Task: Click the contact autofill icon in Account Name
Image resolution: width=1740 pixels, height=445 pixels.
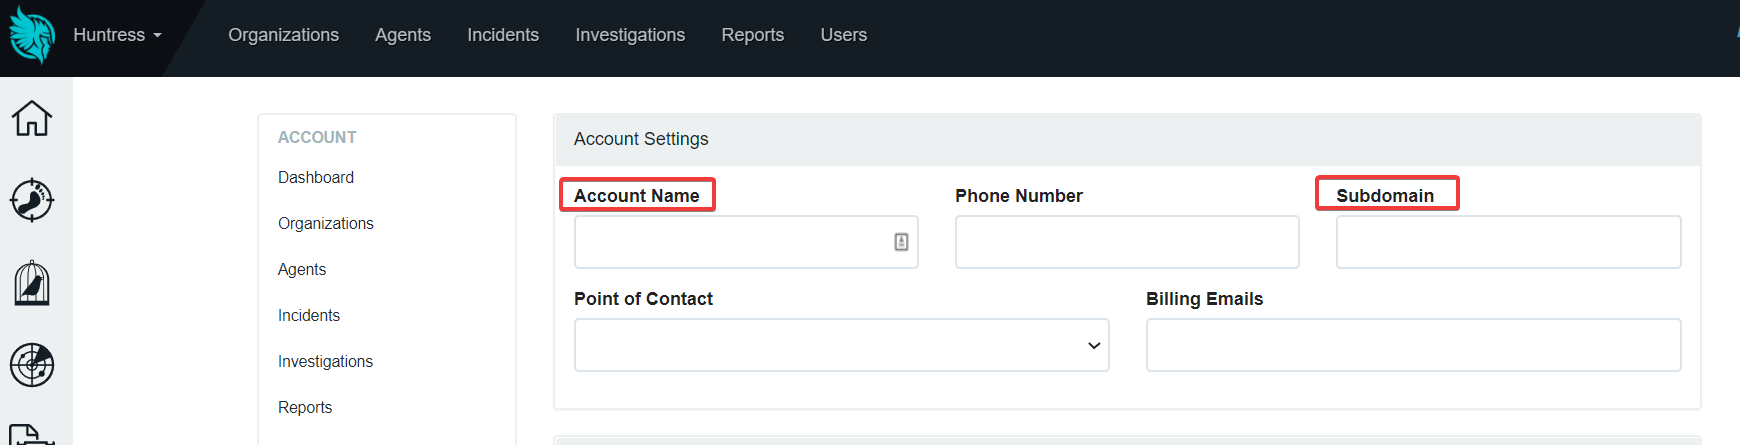Action: click(x=901, y=242)
